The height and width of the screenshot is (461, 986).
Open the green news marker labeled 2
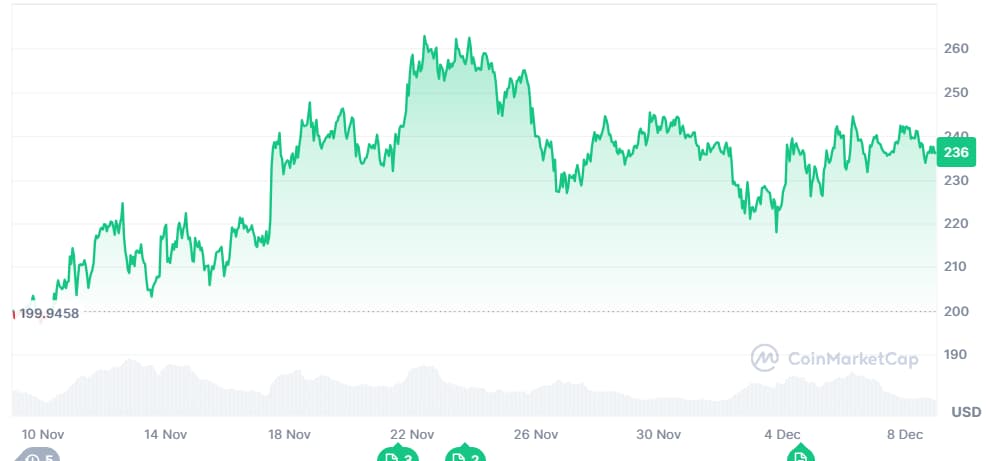pyautogui.click(x=465, y=456)
